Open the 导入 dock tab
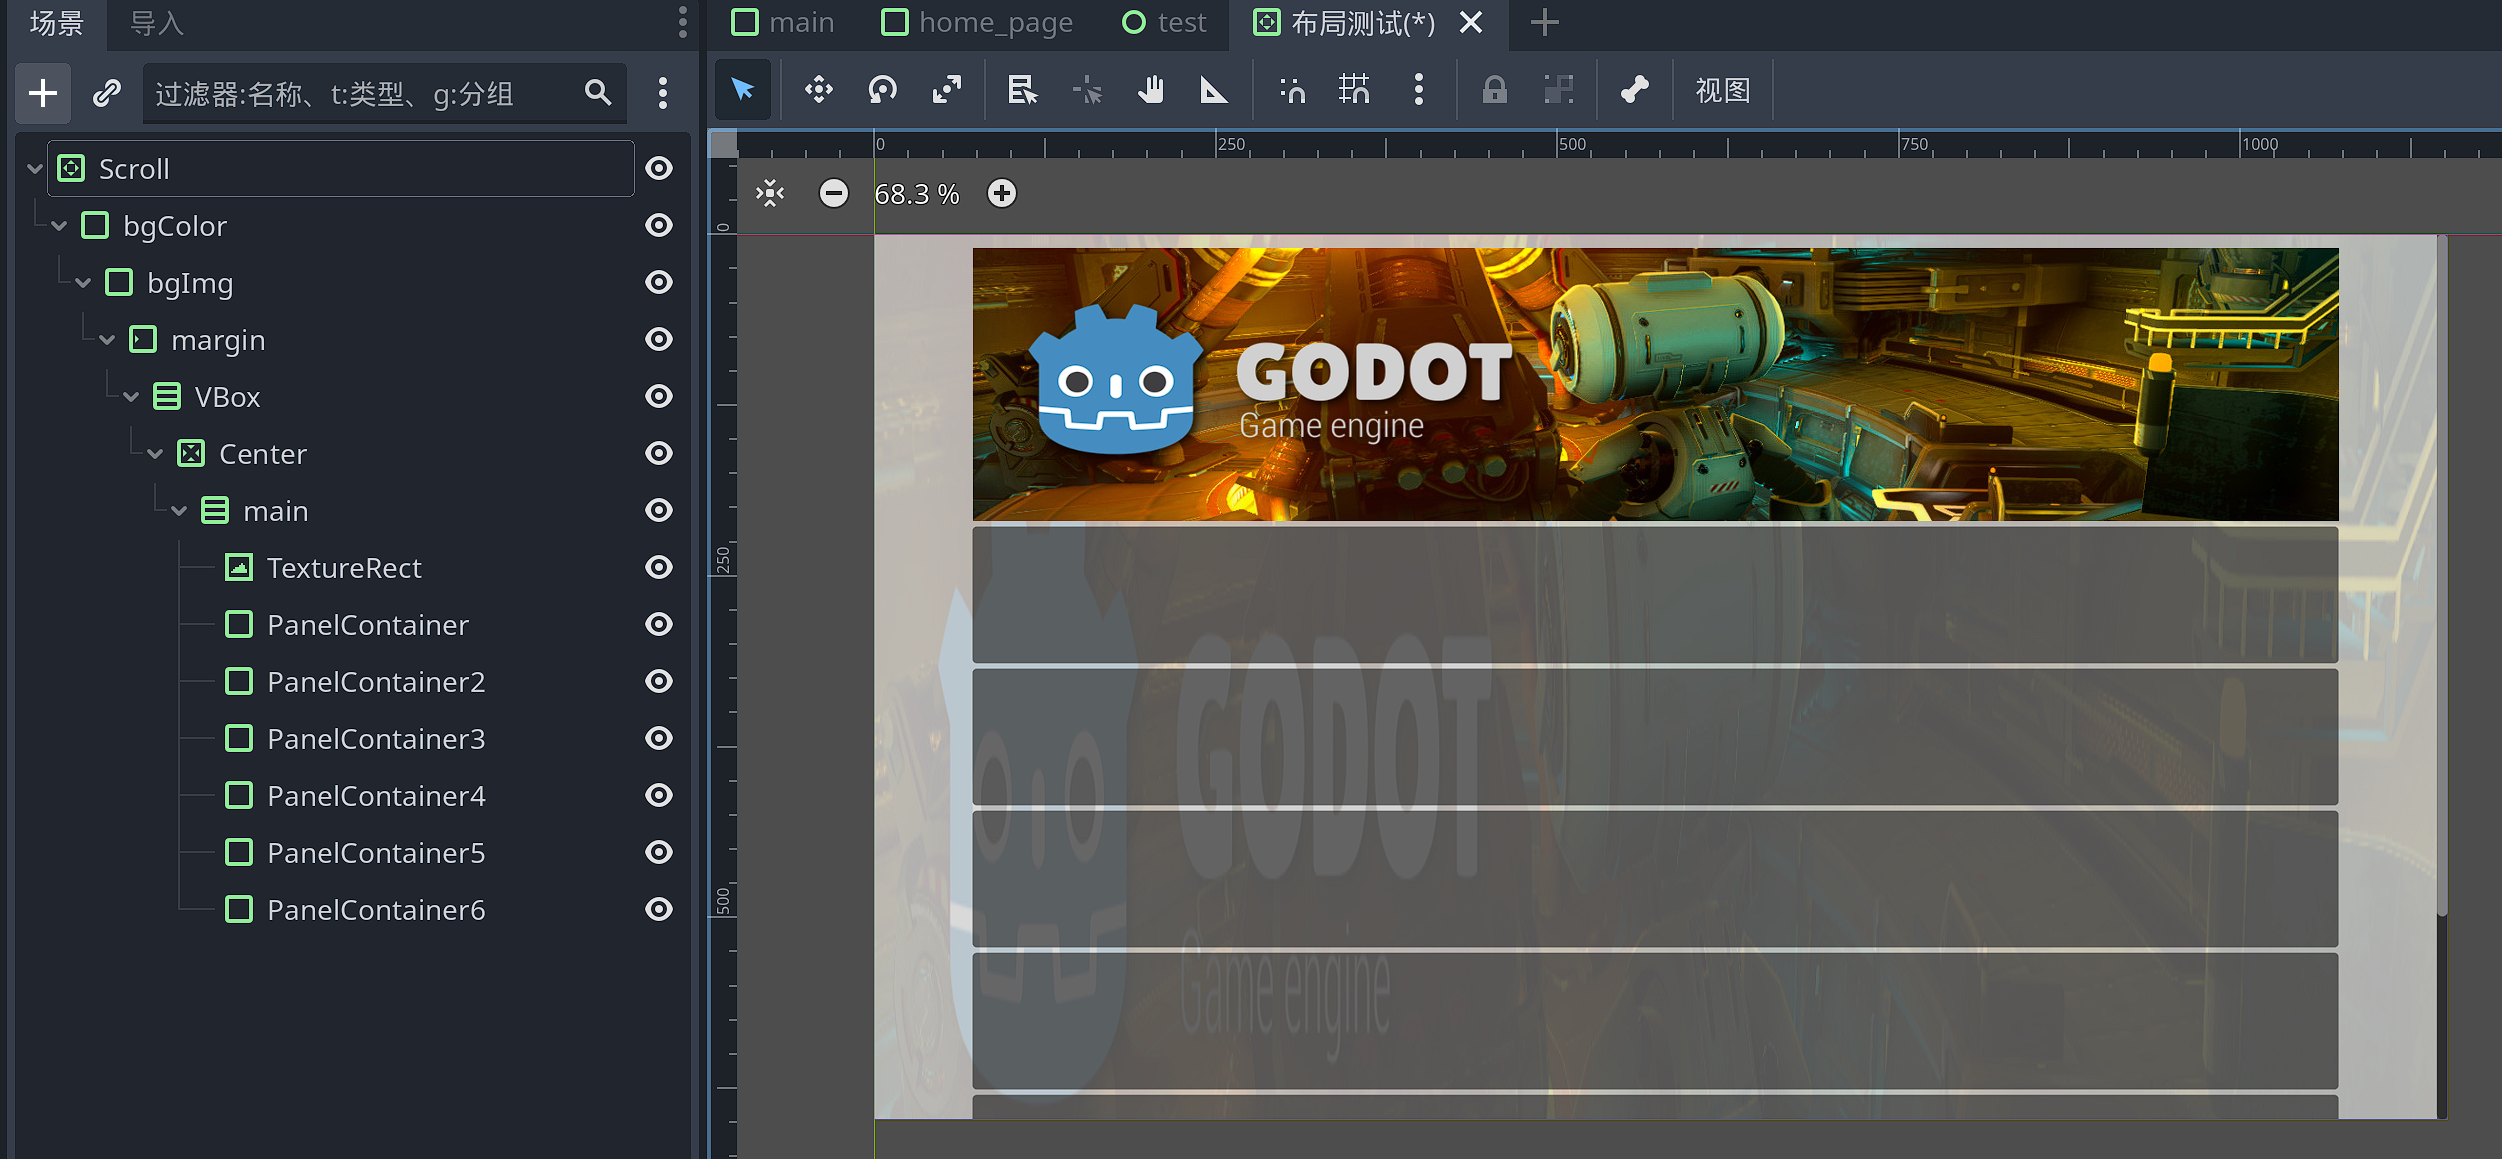The image size is (2502, 1159). click(157, 23)
